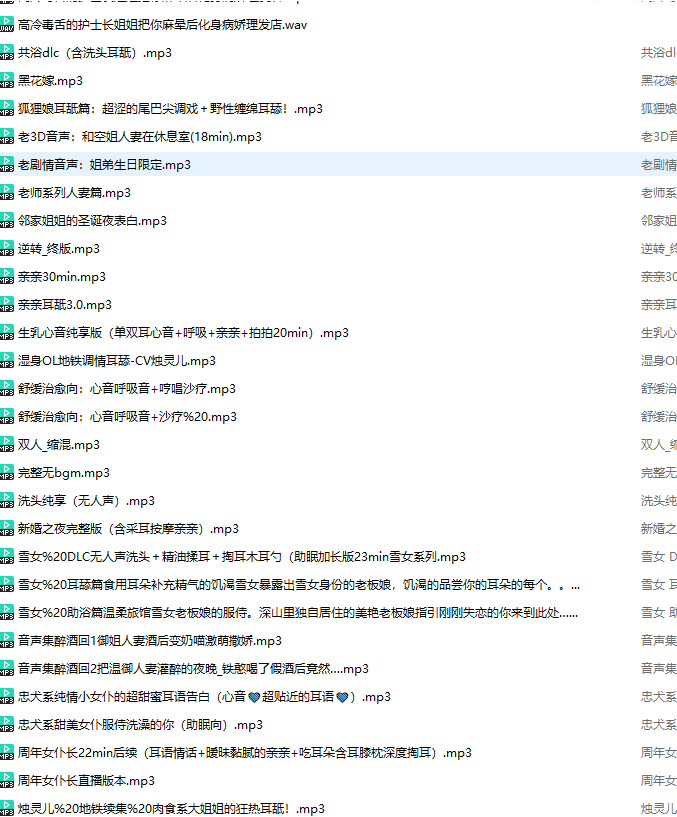Viewport: 677px width, 817px height.
Task: Select file 老3D音声：和空姐人妻在休息室(18min).mp3
Action: pos(140,137)
